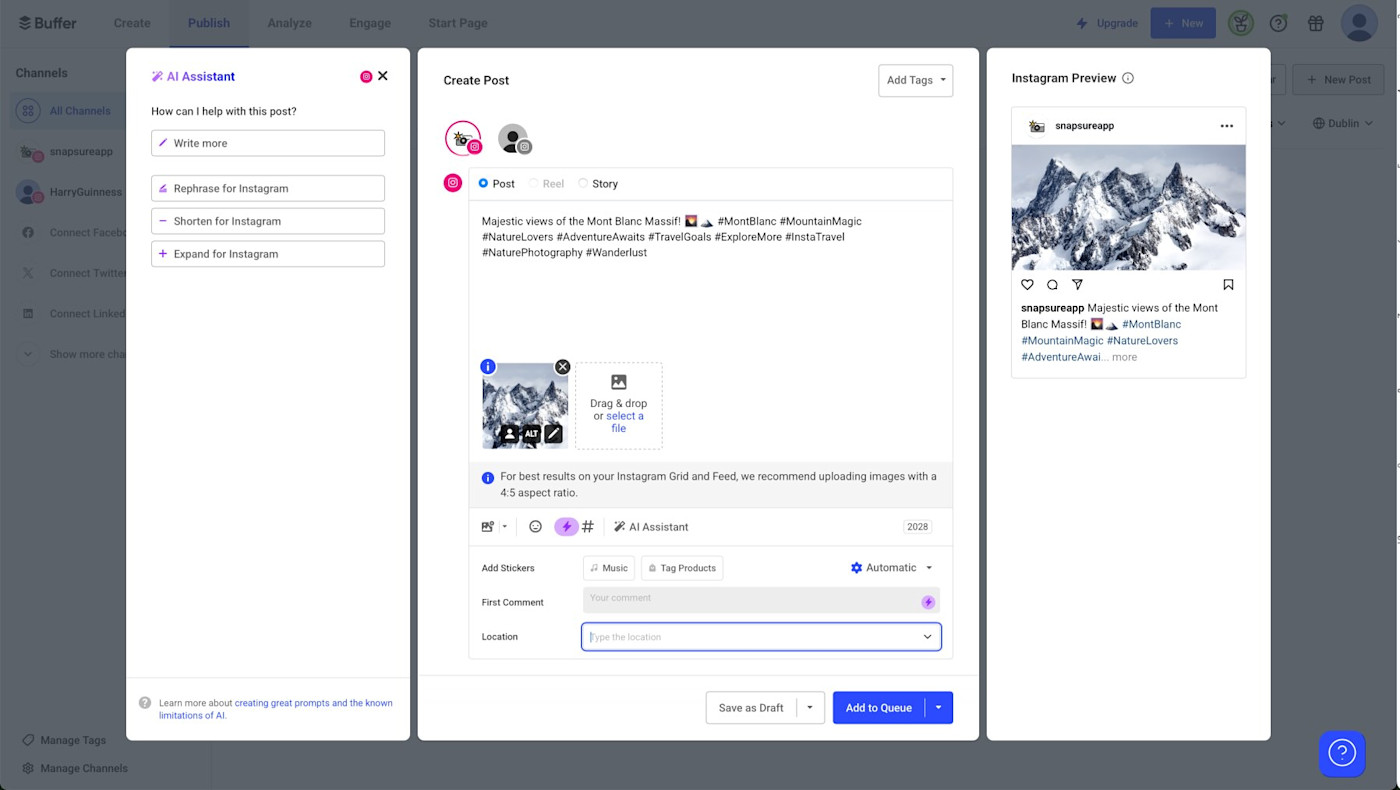Open three-dot menu in Instagram preview

point(1227,126)
